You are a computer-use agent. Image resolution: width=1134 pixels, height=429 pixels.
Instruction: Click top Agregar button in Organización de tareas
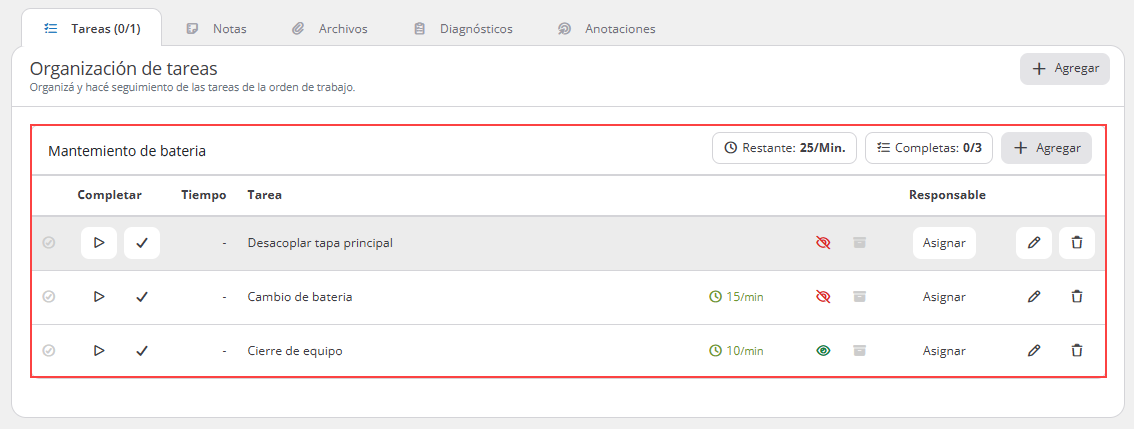point(1065,69)
